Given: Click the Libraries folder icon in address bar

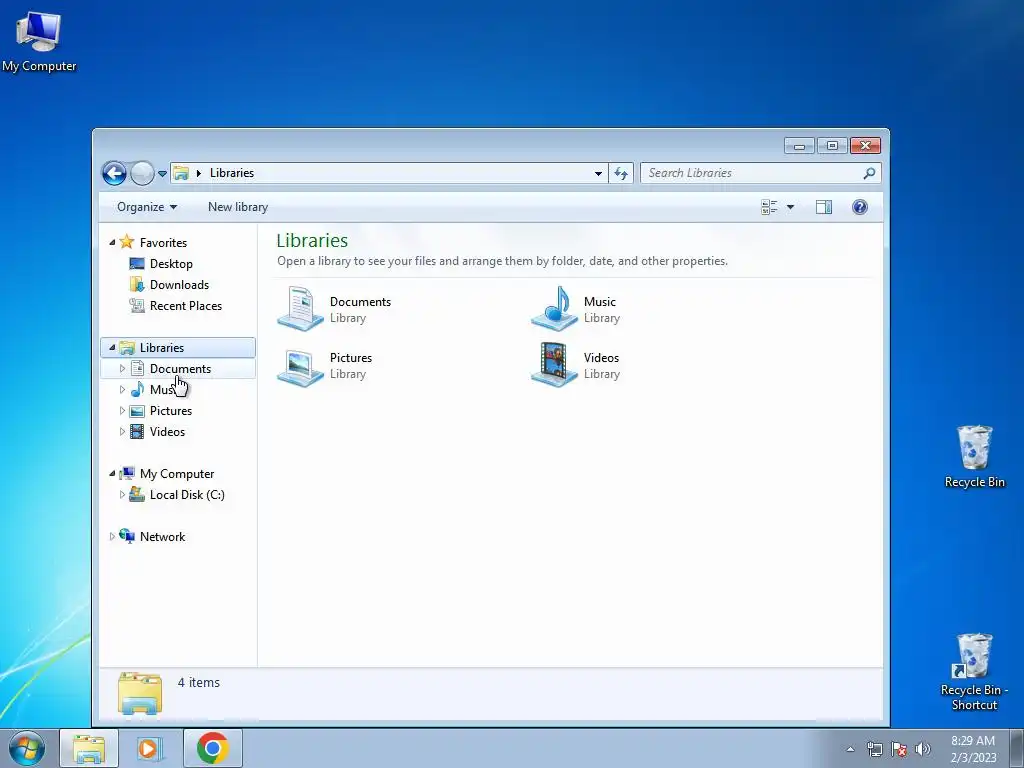Looking at the screenshot, I should point(181,173).
